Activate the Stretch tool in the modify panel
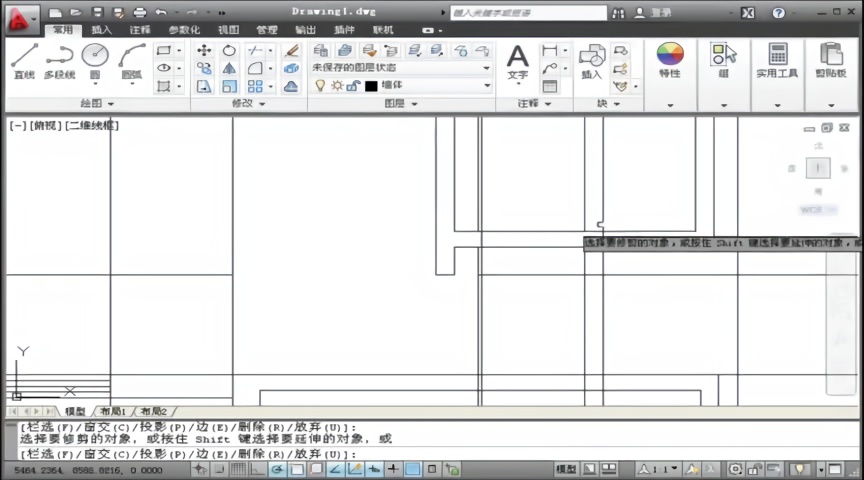 [x=204, y=86]
